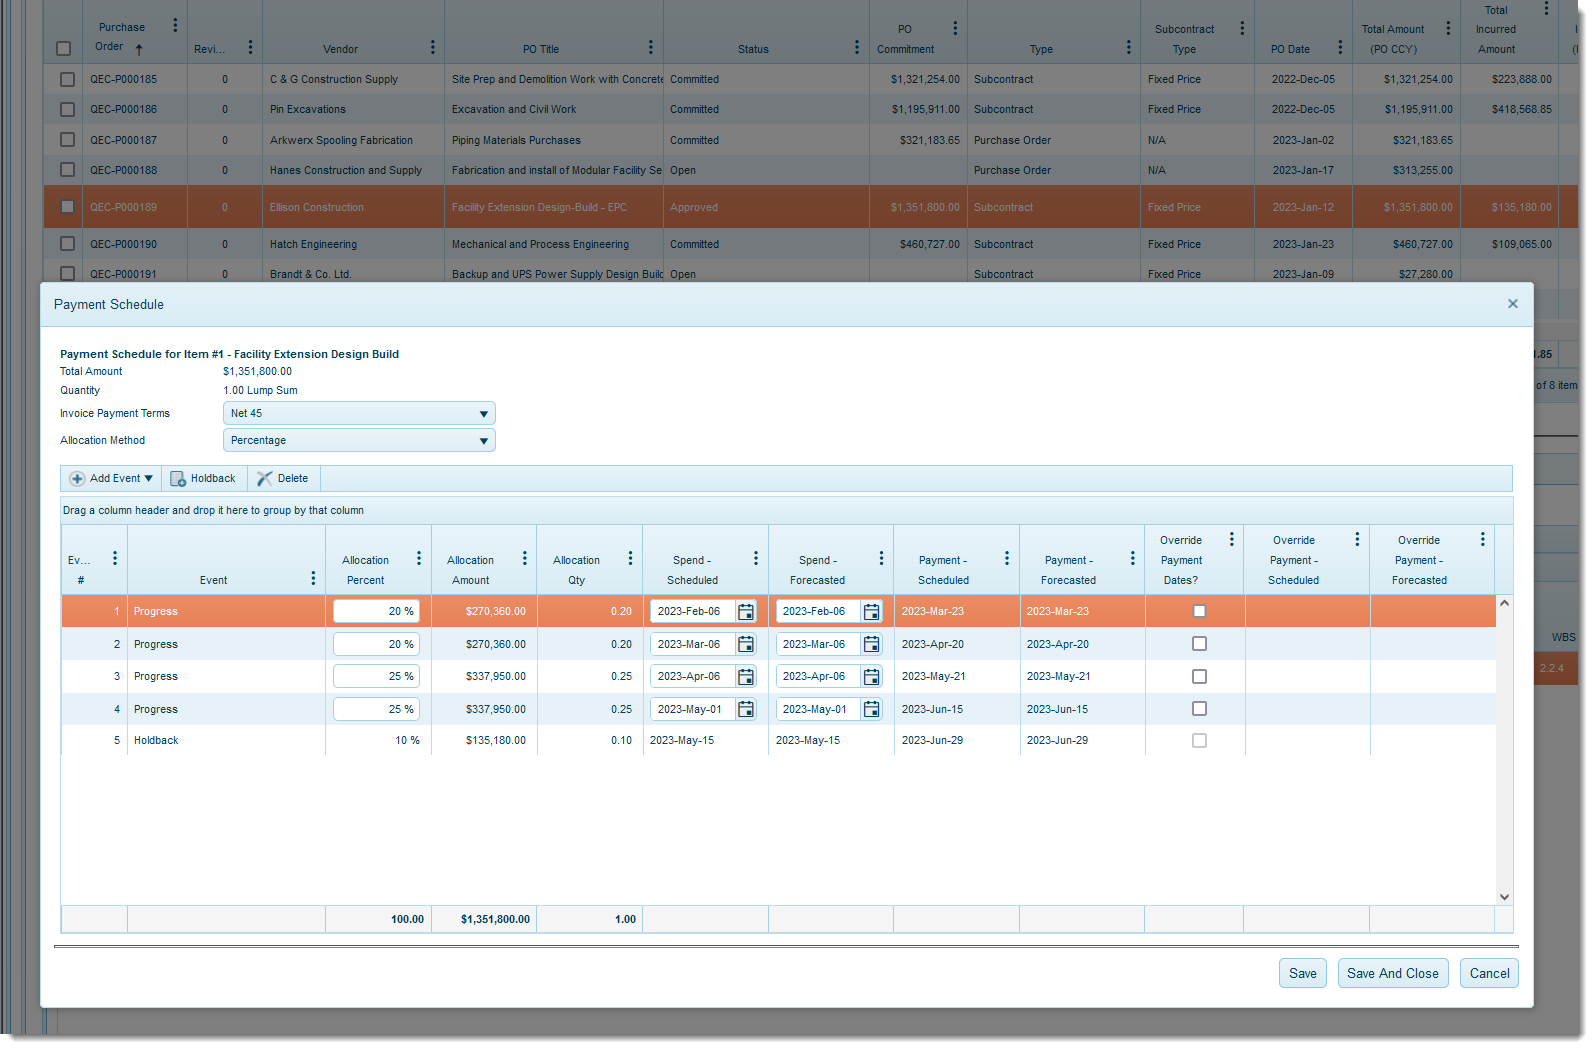Screen dimensions: 1593x1049
Task: Open calendar picker for row 1 Spend Scheduled
Action: pos(746,612)
